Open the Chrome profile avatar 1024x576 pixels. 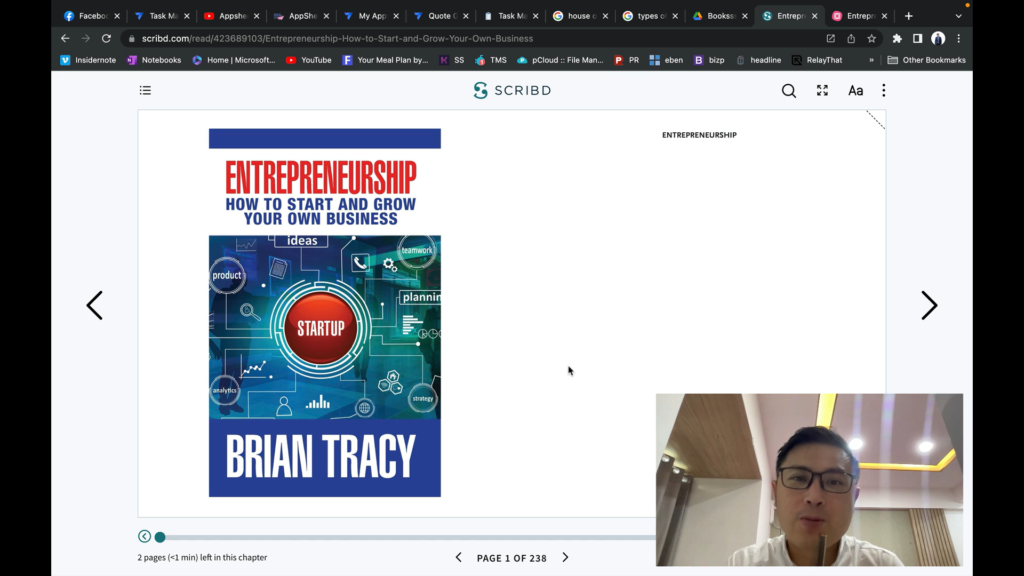[x=938, y=39]
